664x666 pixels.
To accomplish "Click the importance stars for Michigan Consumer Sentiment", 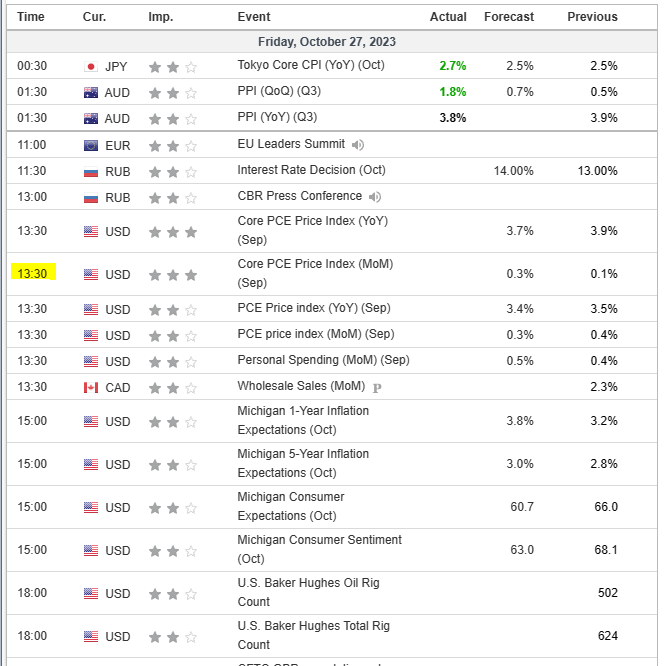I will [x=172, y=551].
